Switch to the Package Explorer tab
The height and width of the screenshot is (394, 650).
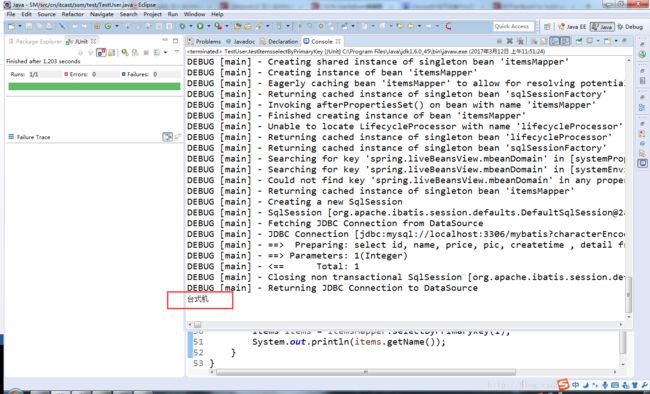tap(35, 41)
